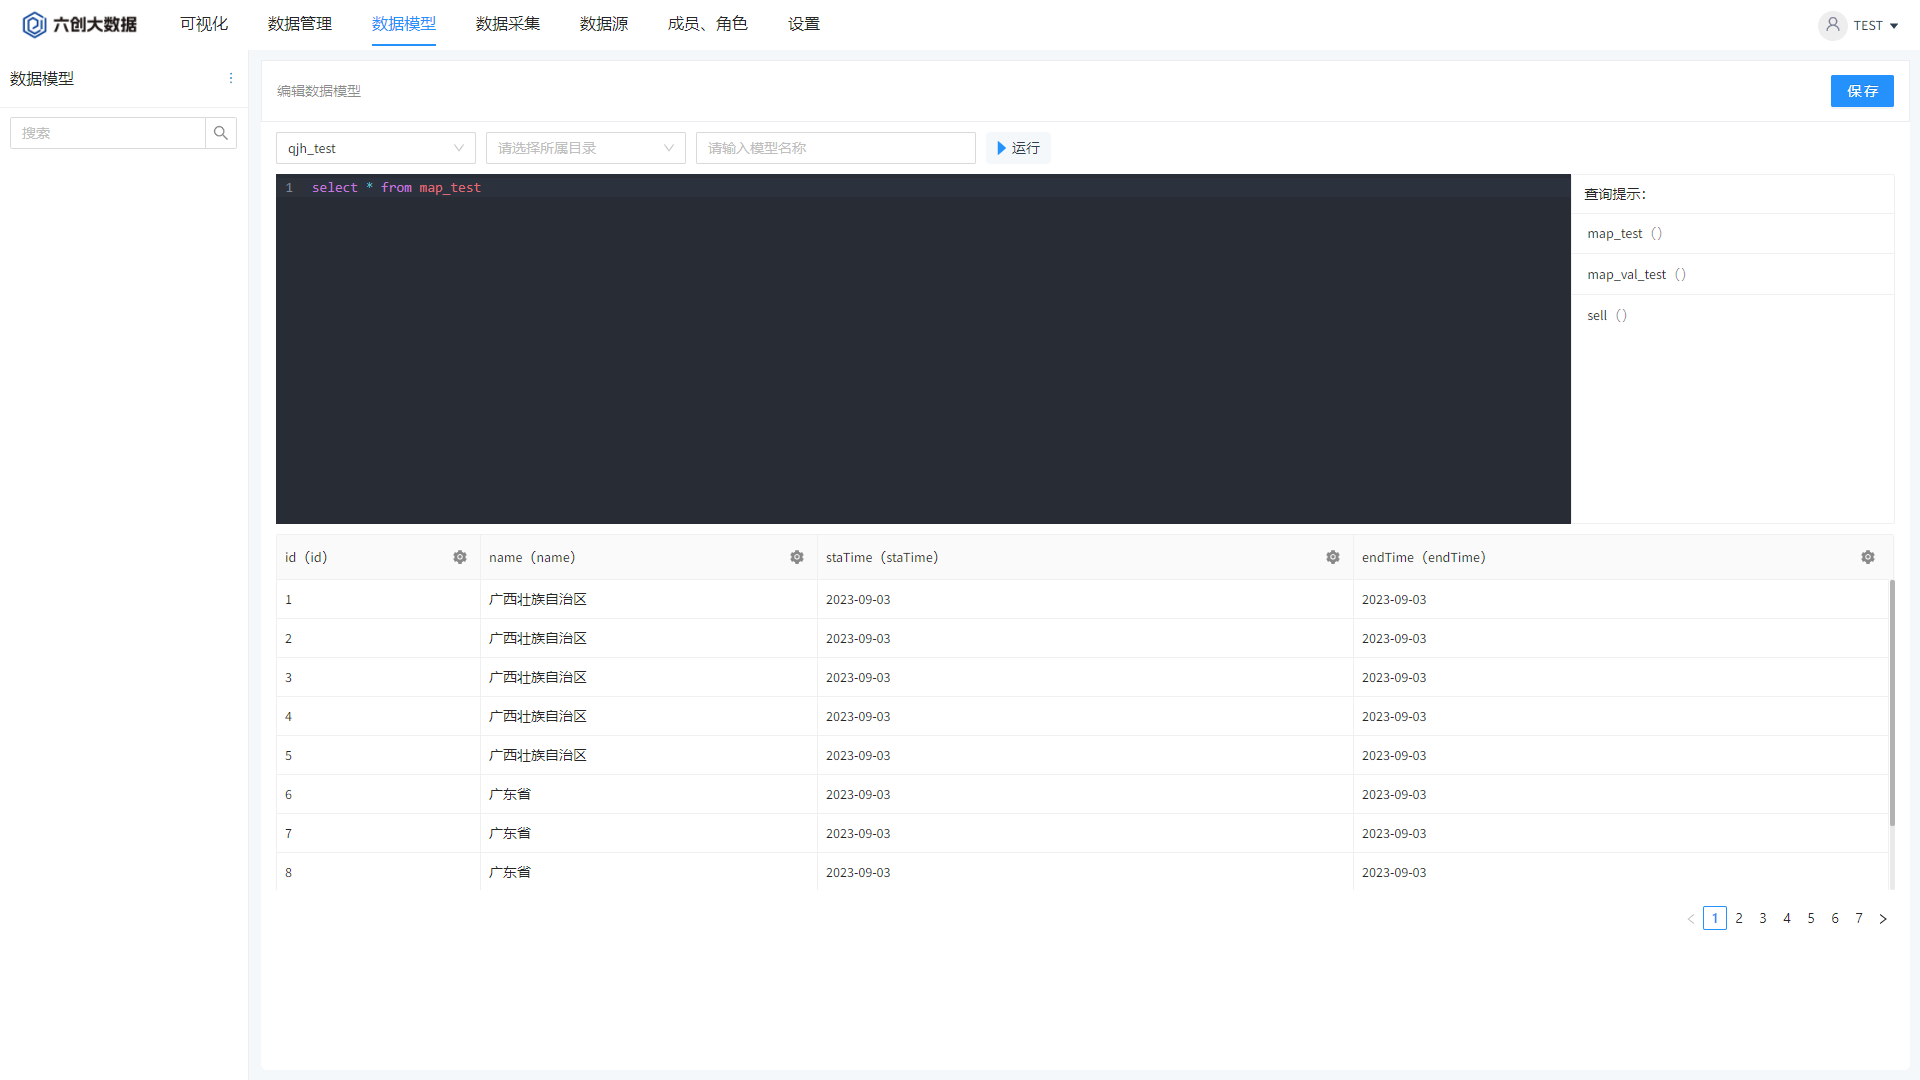
Task: Click the blue 保存 button
Action: pyautogui.click(x=1862, y=91)
